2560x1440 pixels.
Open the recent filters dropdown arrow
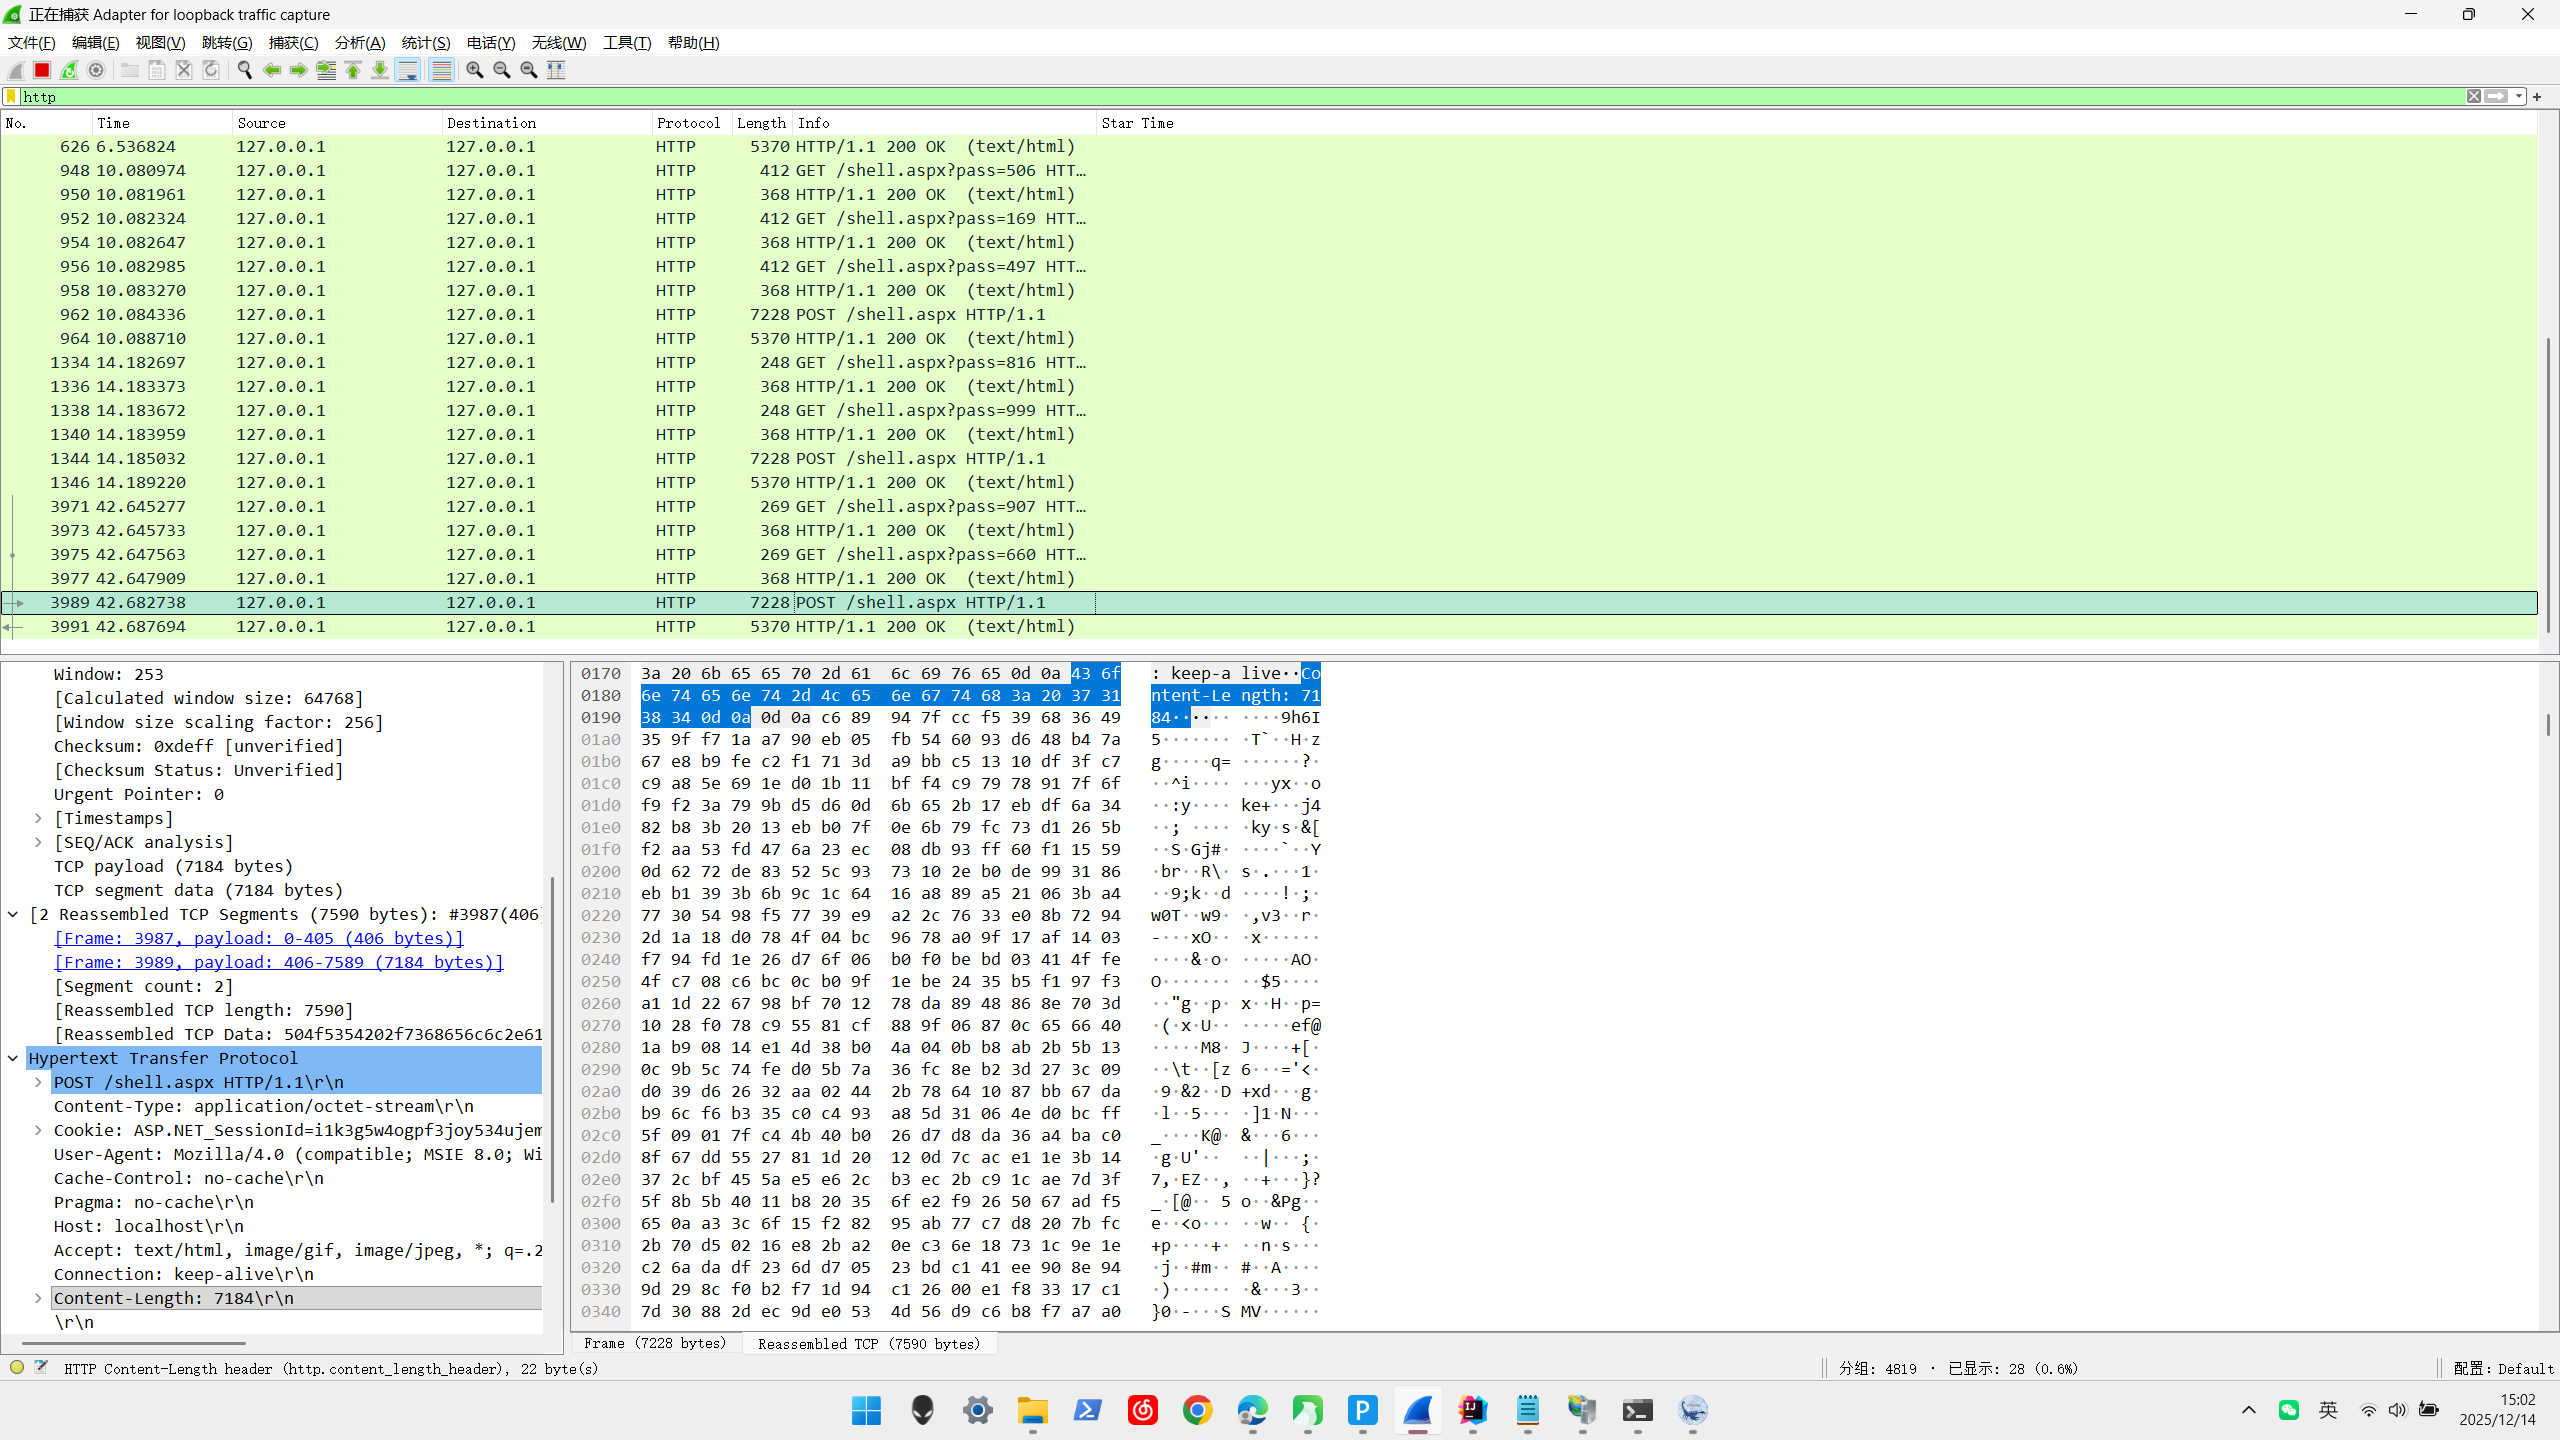pyautogui.click(x=2519, y=97)
